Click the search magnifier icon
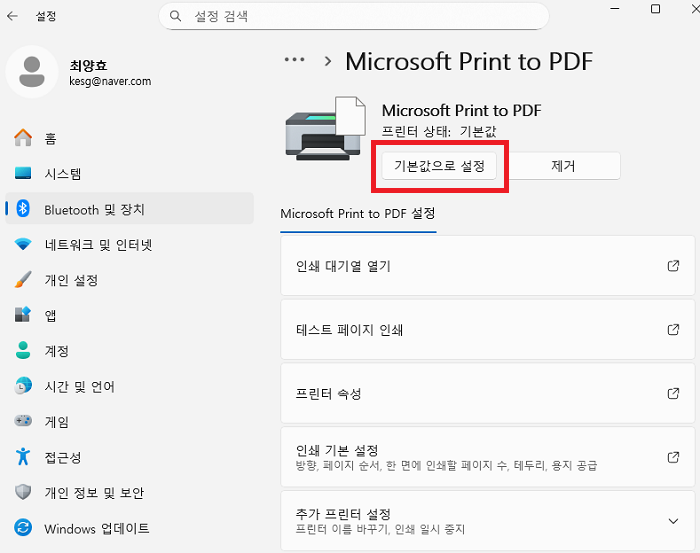 (175, 17)
